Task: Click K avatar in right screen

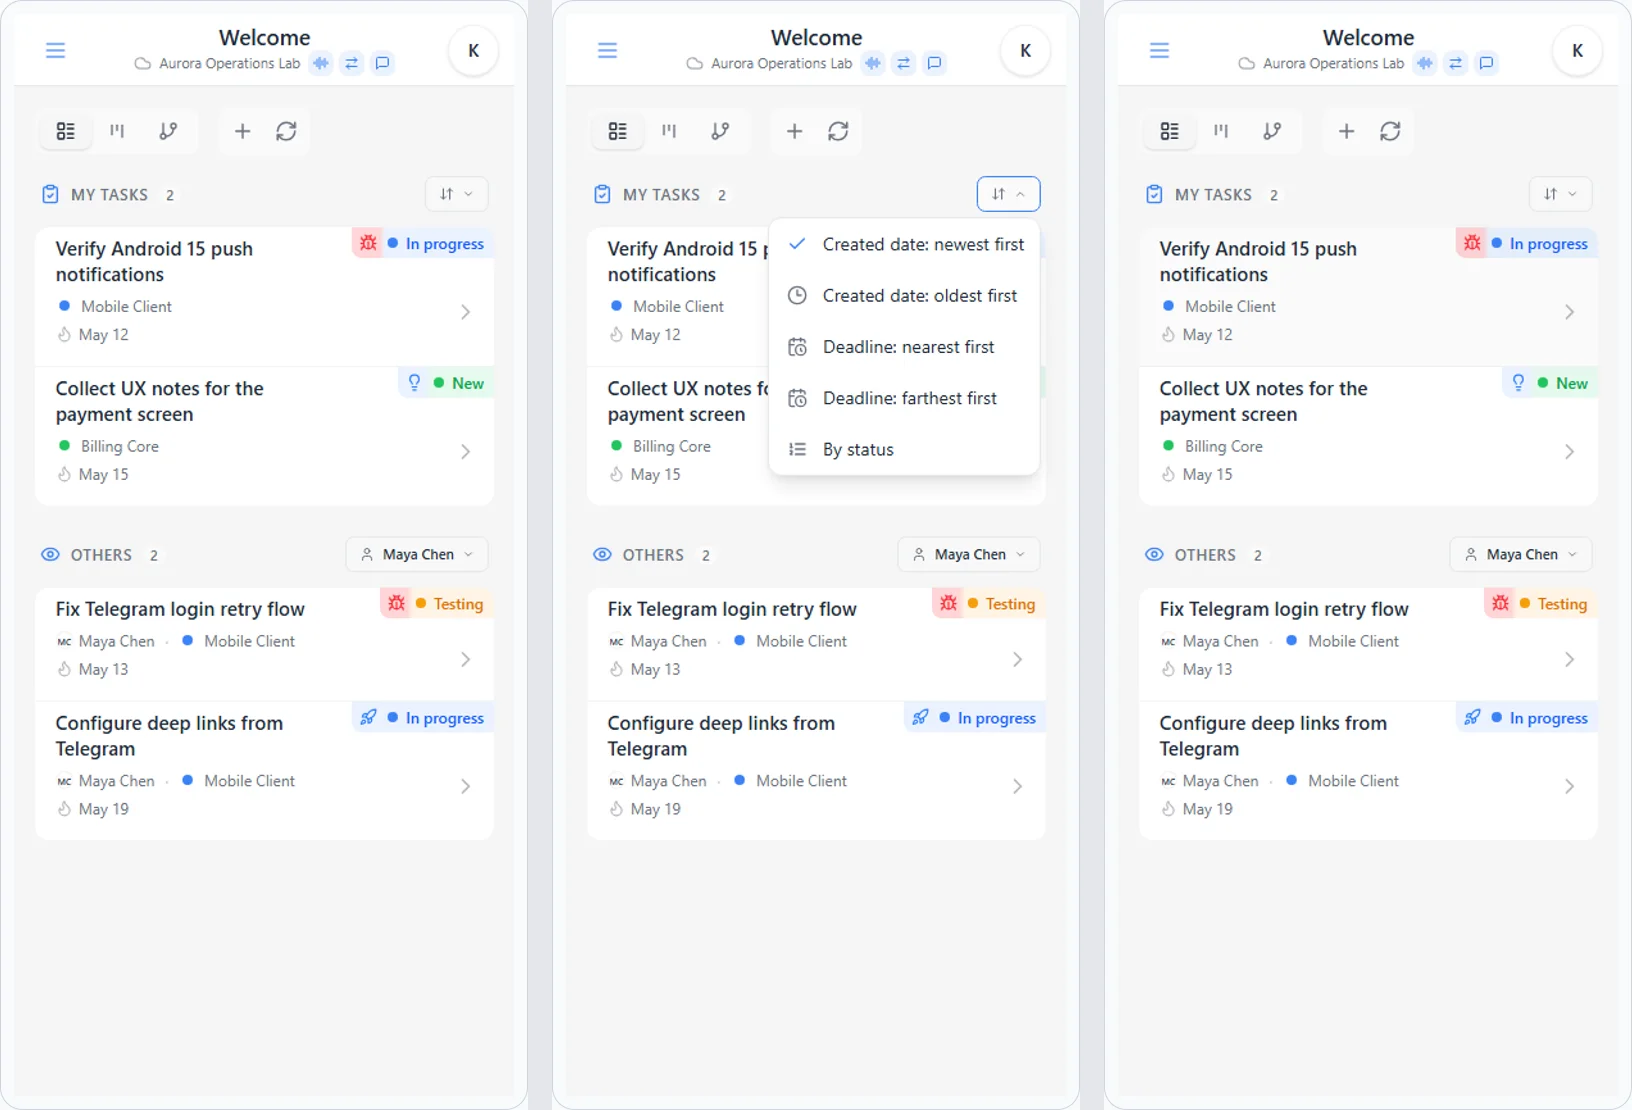Action: coord(1578,51)
